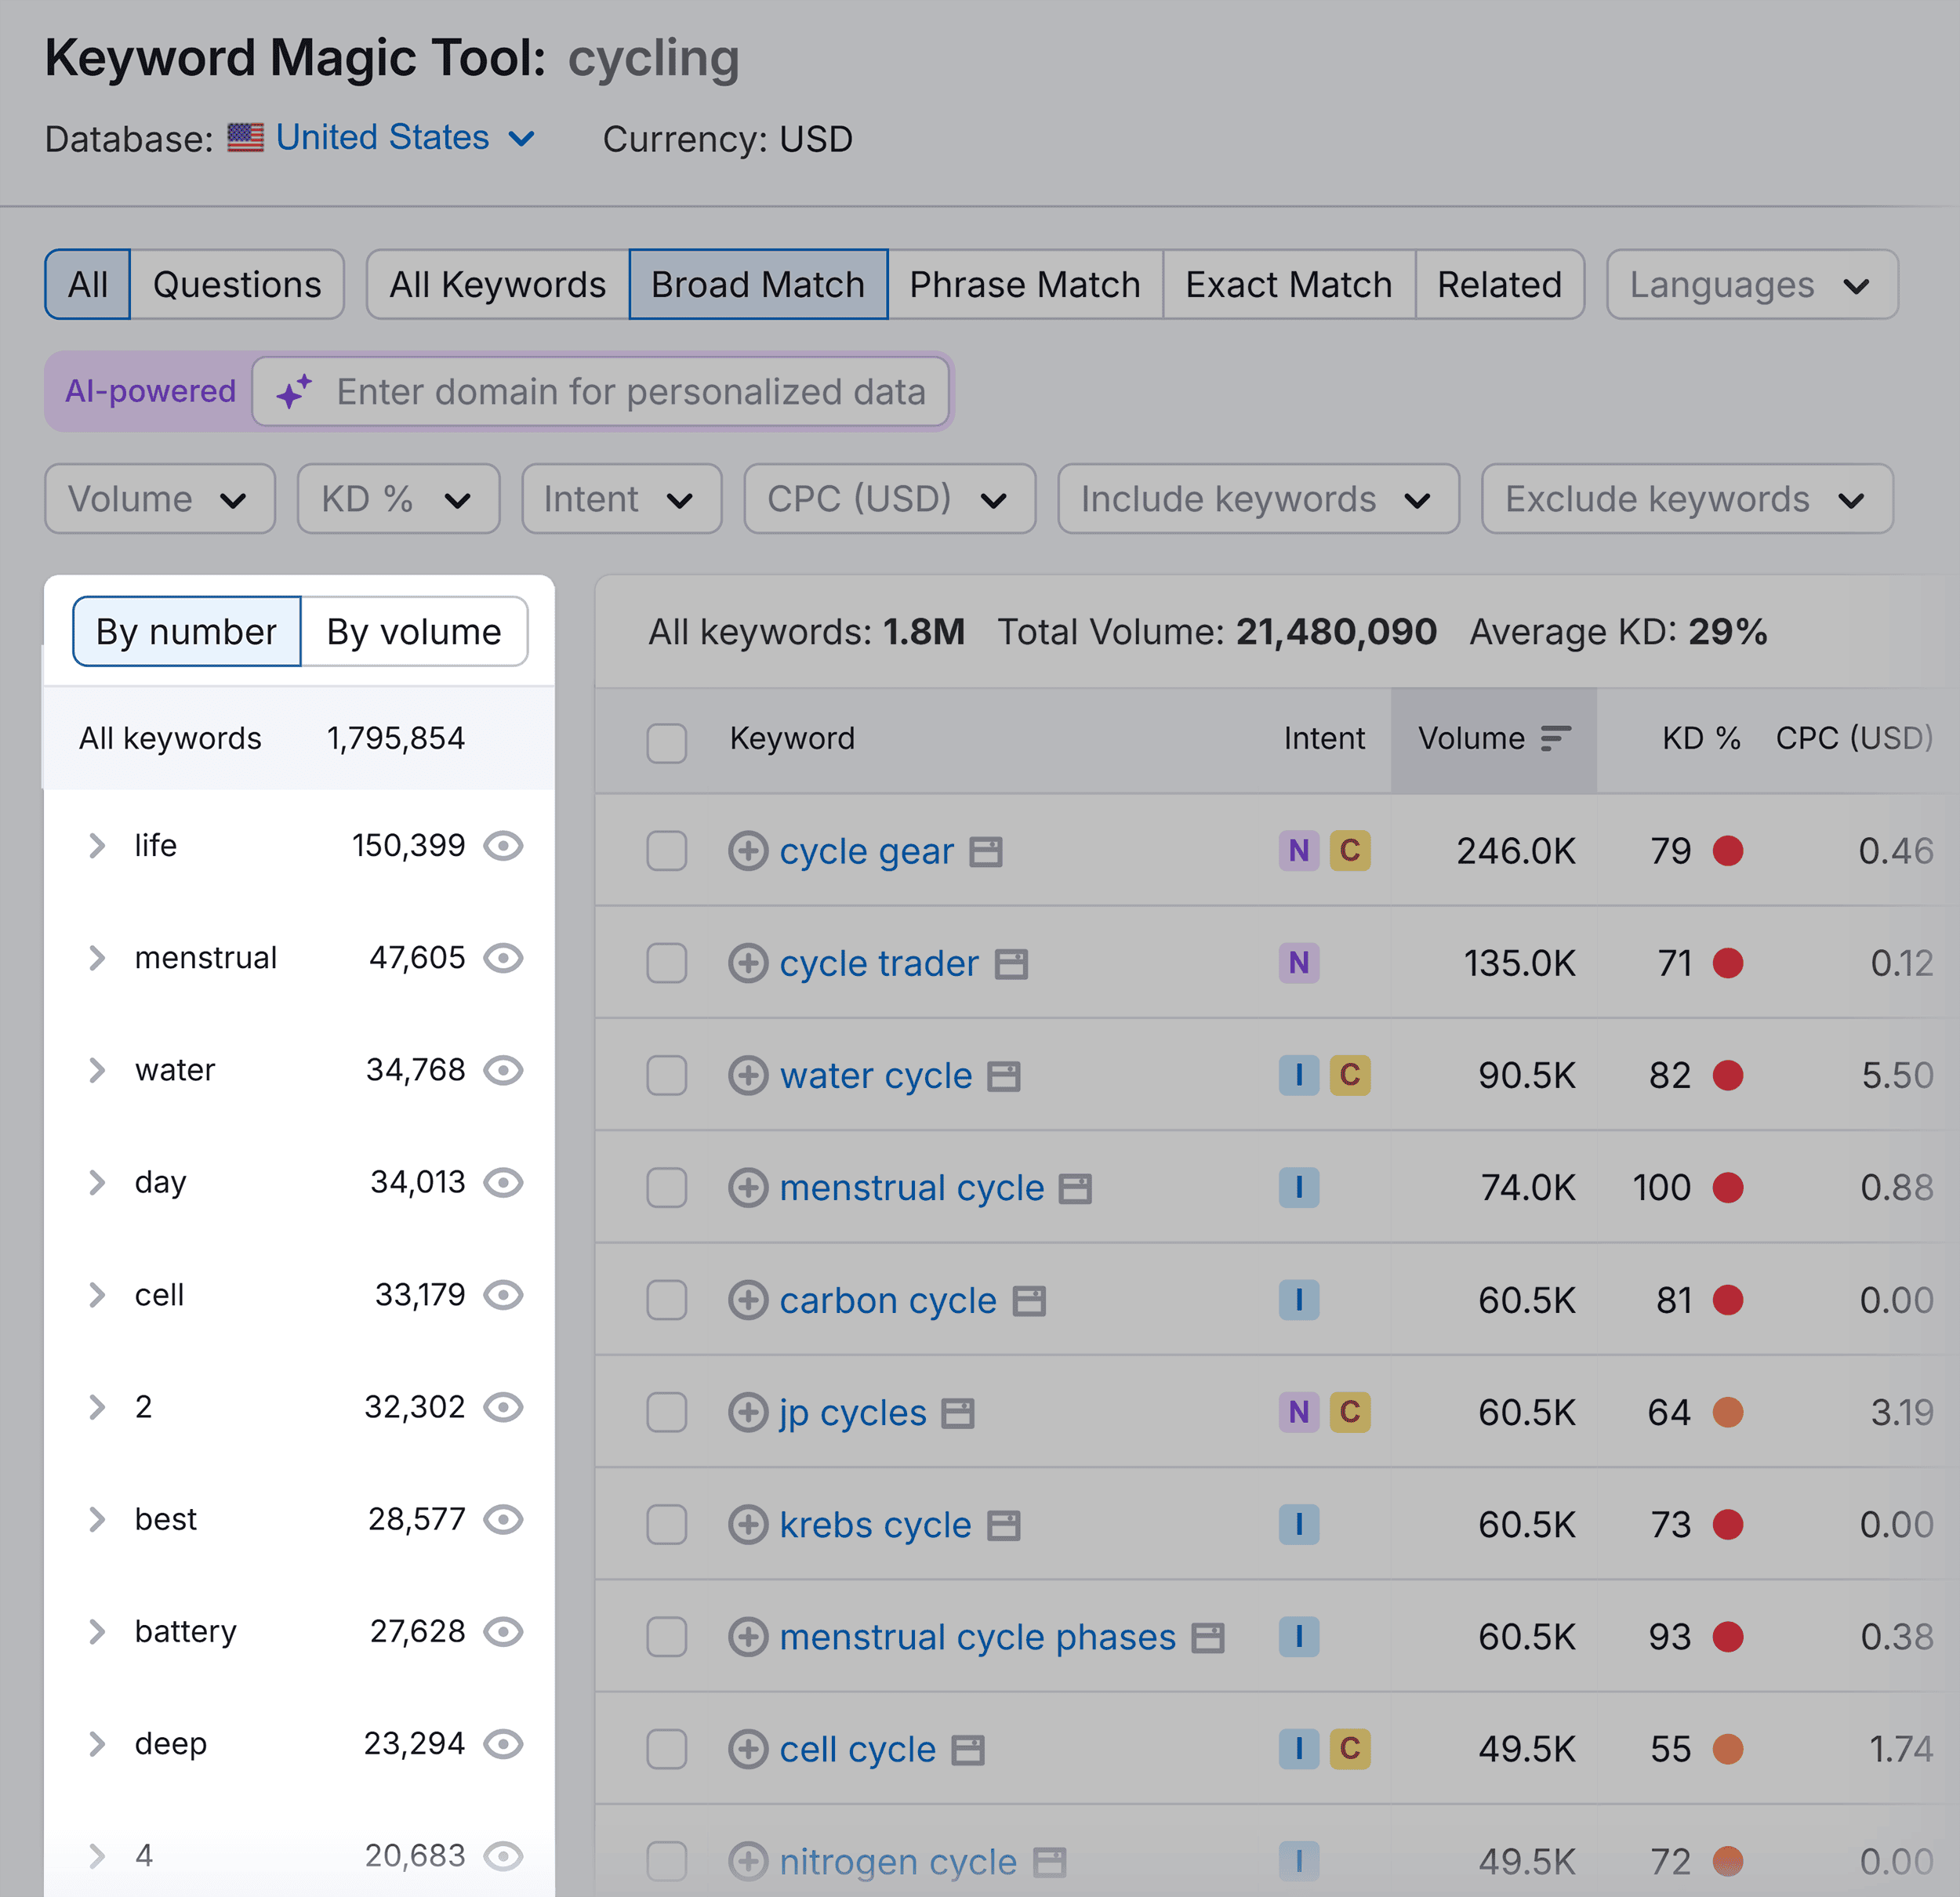Viewport: 1960px width, 1897px height.
Task: Open the Volume filter dropdown
Action: point(160,498)
